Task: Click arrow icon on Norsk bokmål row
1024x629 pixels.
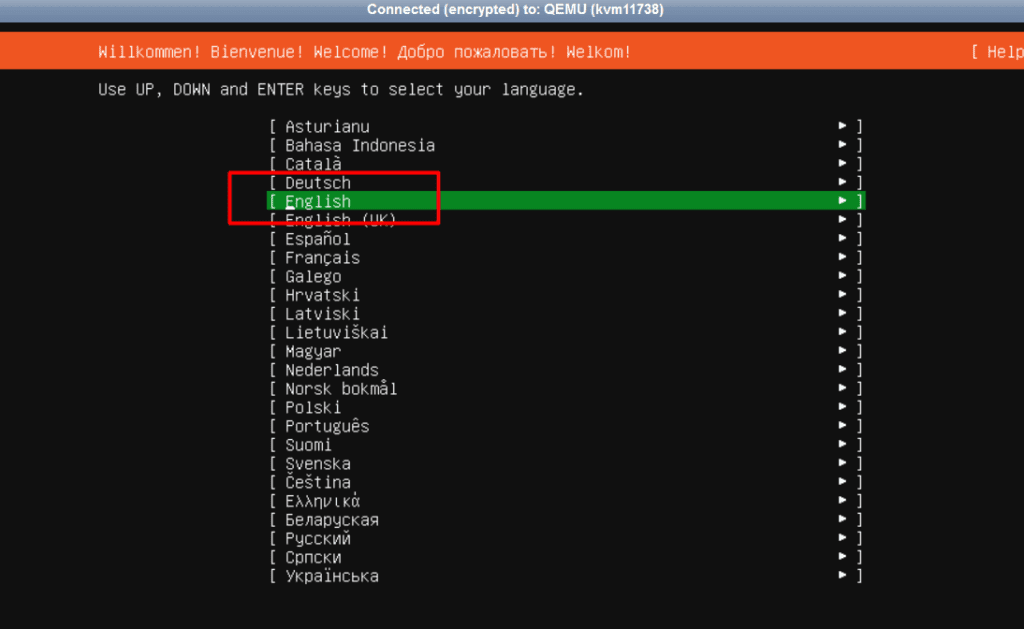Action: click(843, 389)
